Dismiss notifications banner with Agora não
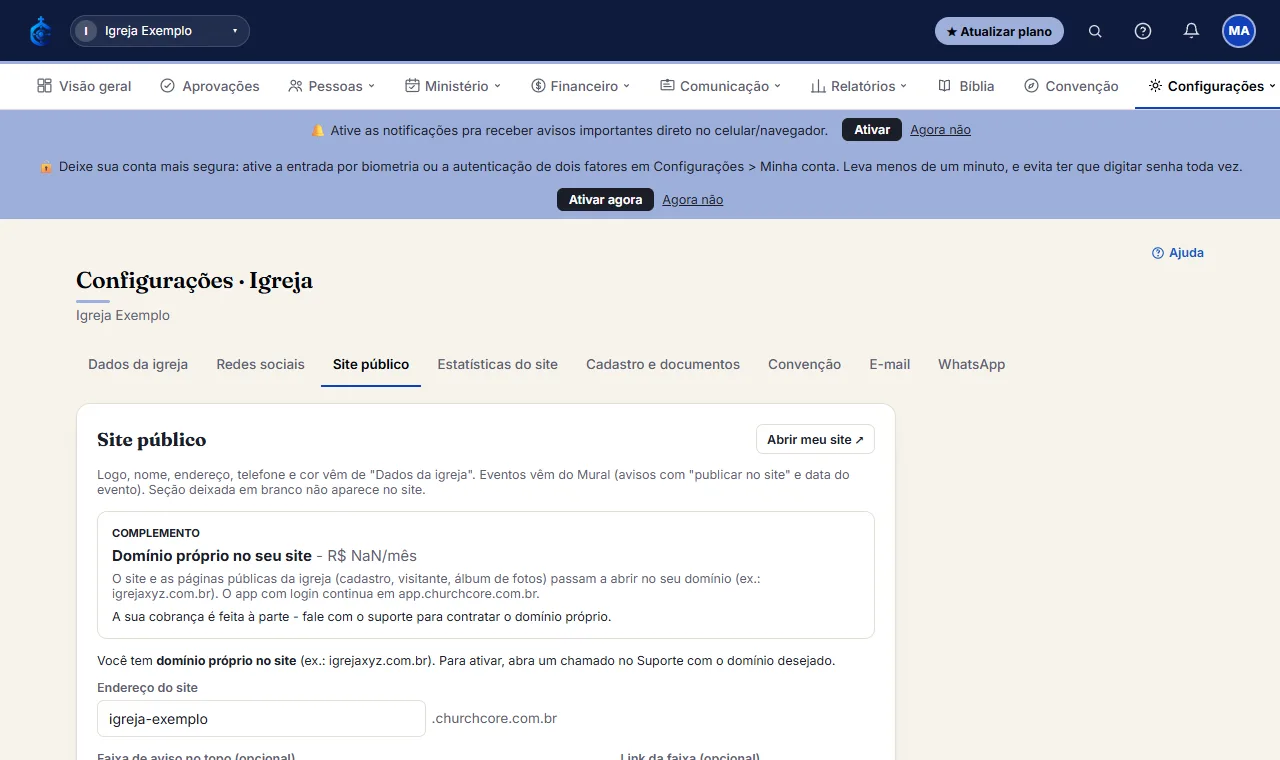Screen dimensions: 1280x760 (x=940, y=130)
